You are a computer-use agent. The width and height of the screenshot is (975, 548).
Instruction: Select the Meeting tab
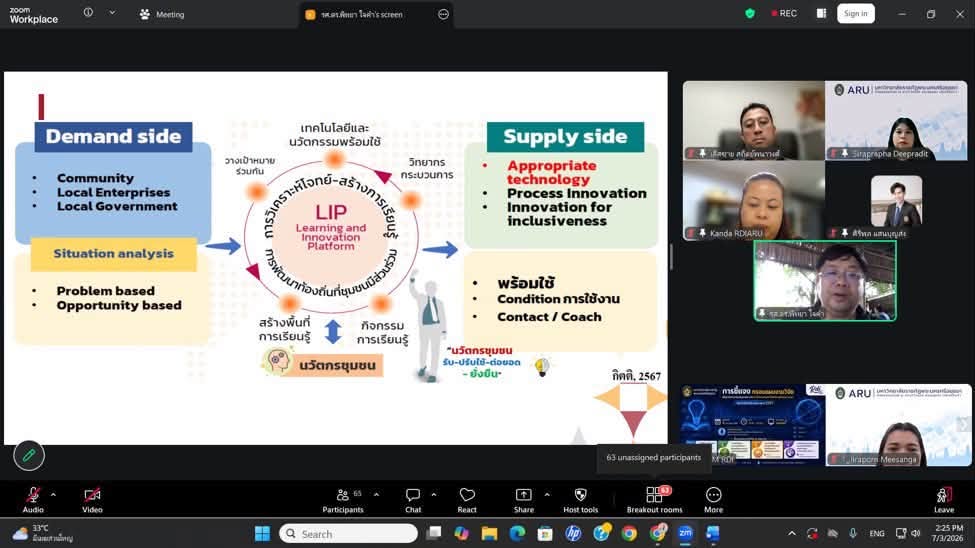coord(162,14)
